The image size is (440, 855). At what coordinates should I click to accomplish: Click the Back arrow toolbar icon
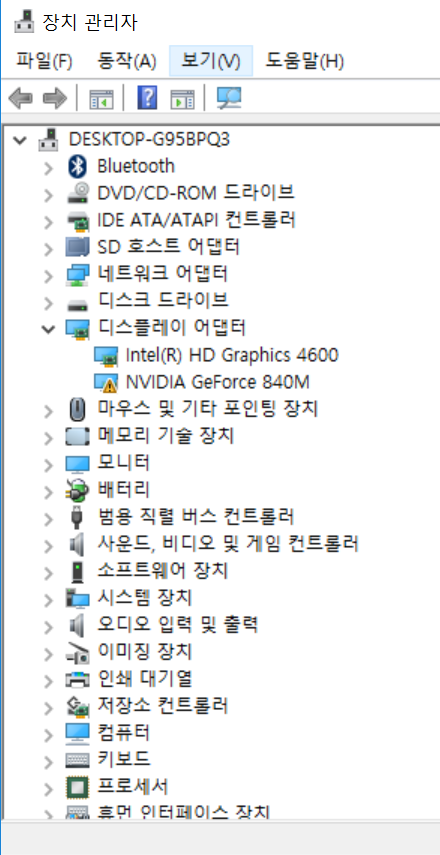click(21, 99)
